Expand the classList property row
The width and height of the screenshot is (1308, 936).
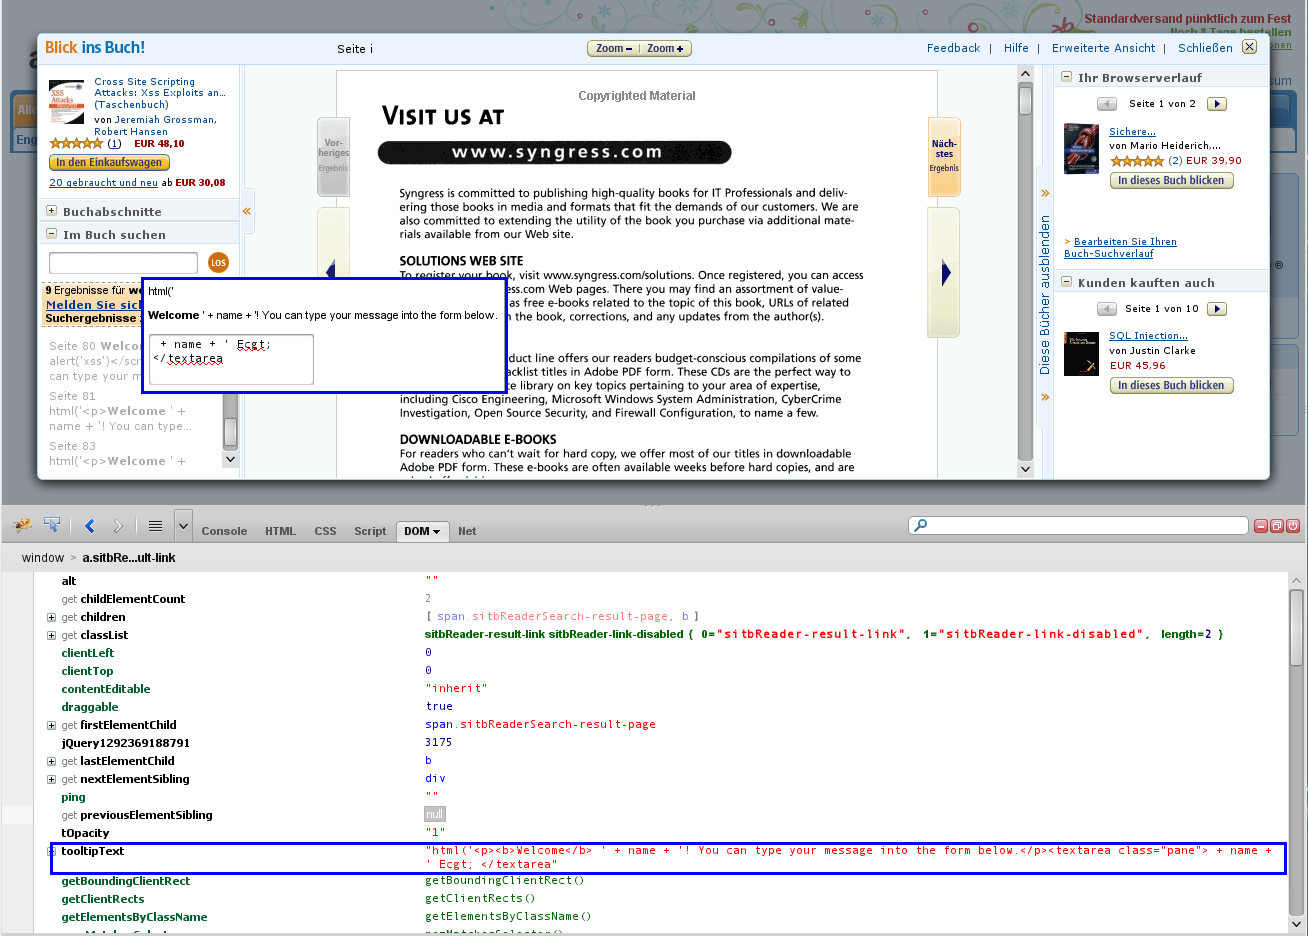point(52,635)
